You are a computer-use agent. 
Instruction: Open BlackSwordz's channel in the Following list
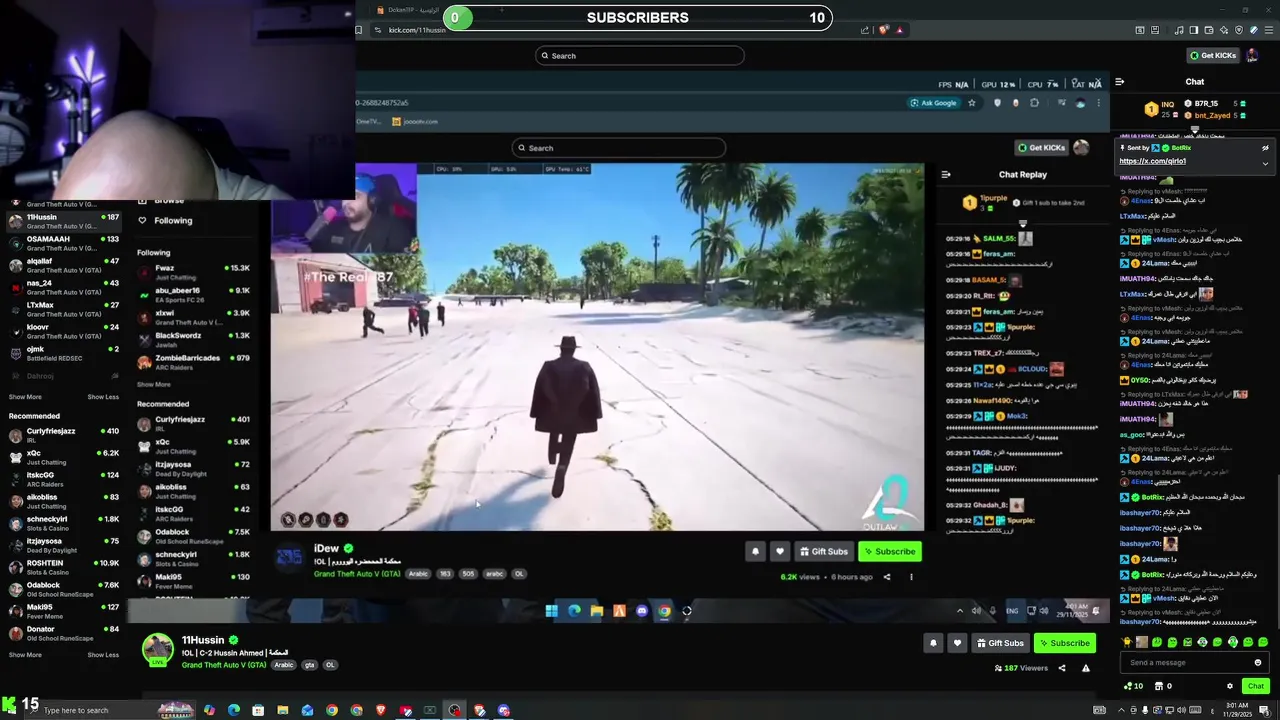pyautogui.click(x=194, y=340)
